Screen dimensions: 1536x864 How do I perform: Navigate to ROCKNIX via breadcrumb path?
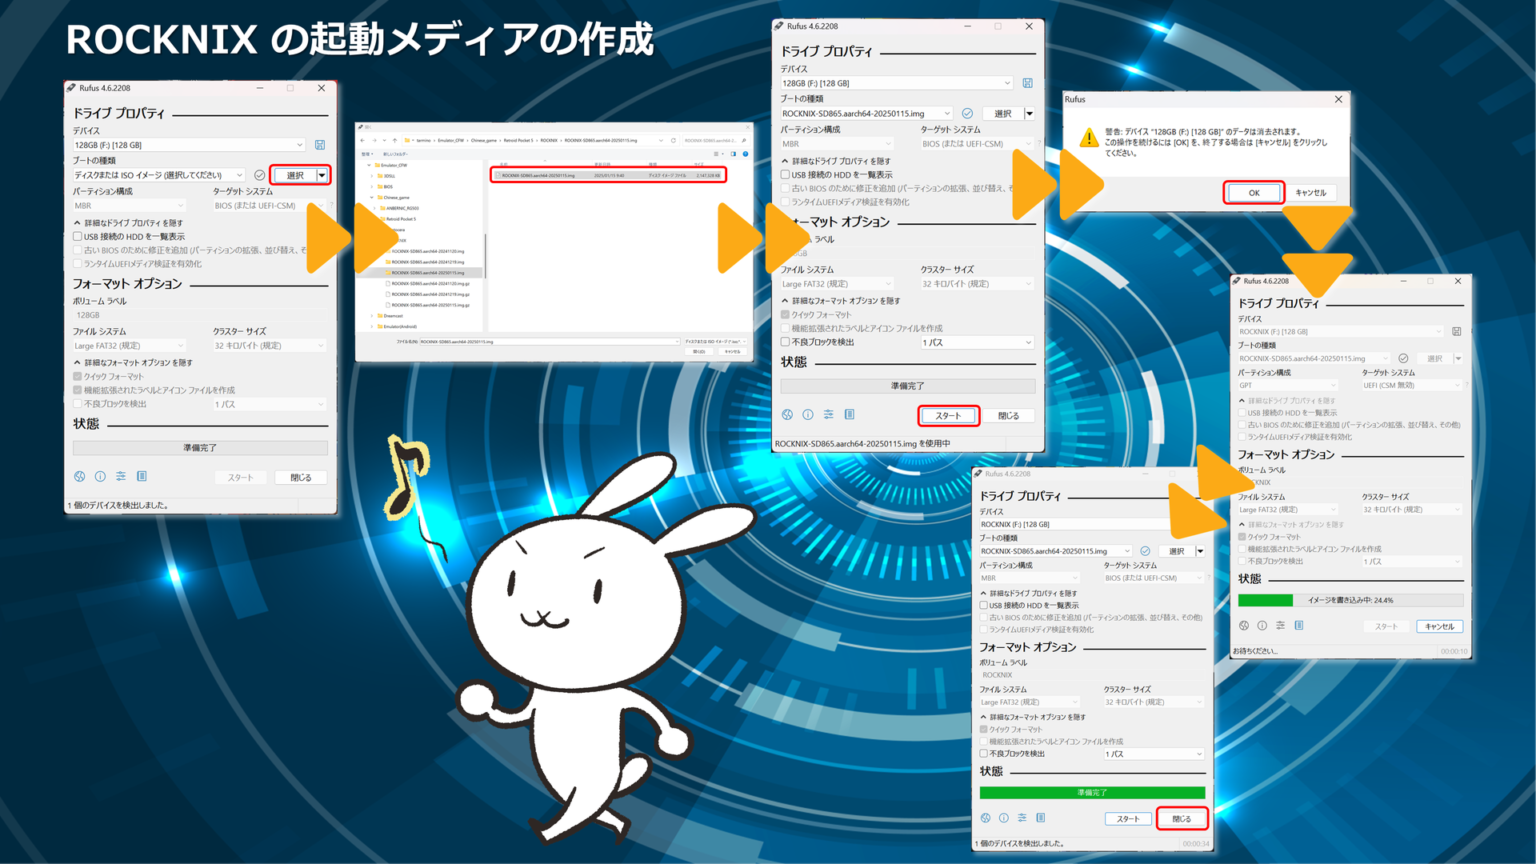(547, 141)
